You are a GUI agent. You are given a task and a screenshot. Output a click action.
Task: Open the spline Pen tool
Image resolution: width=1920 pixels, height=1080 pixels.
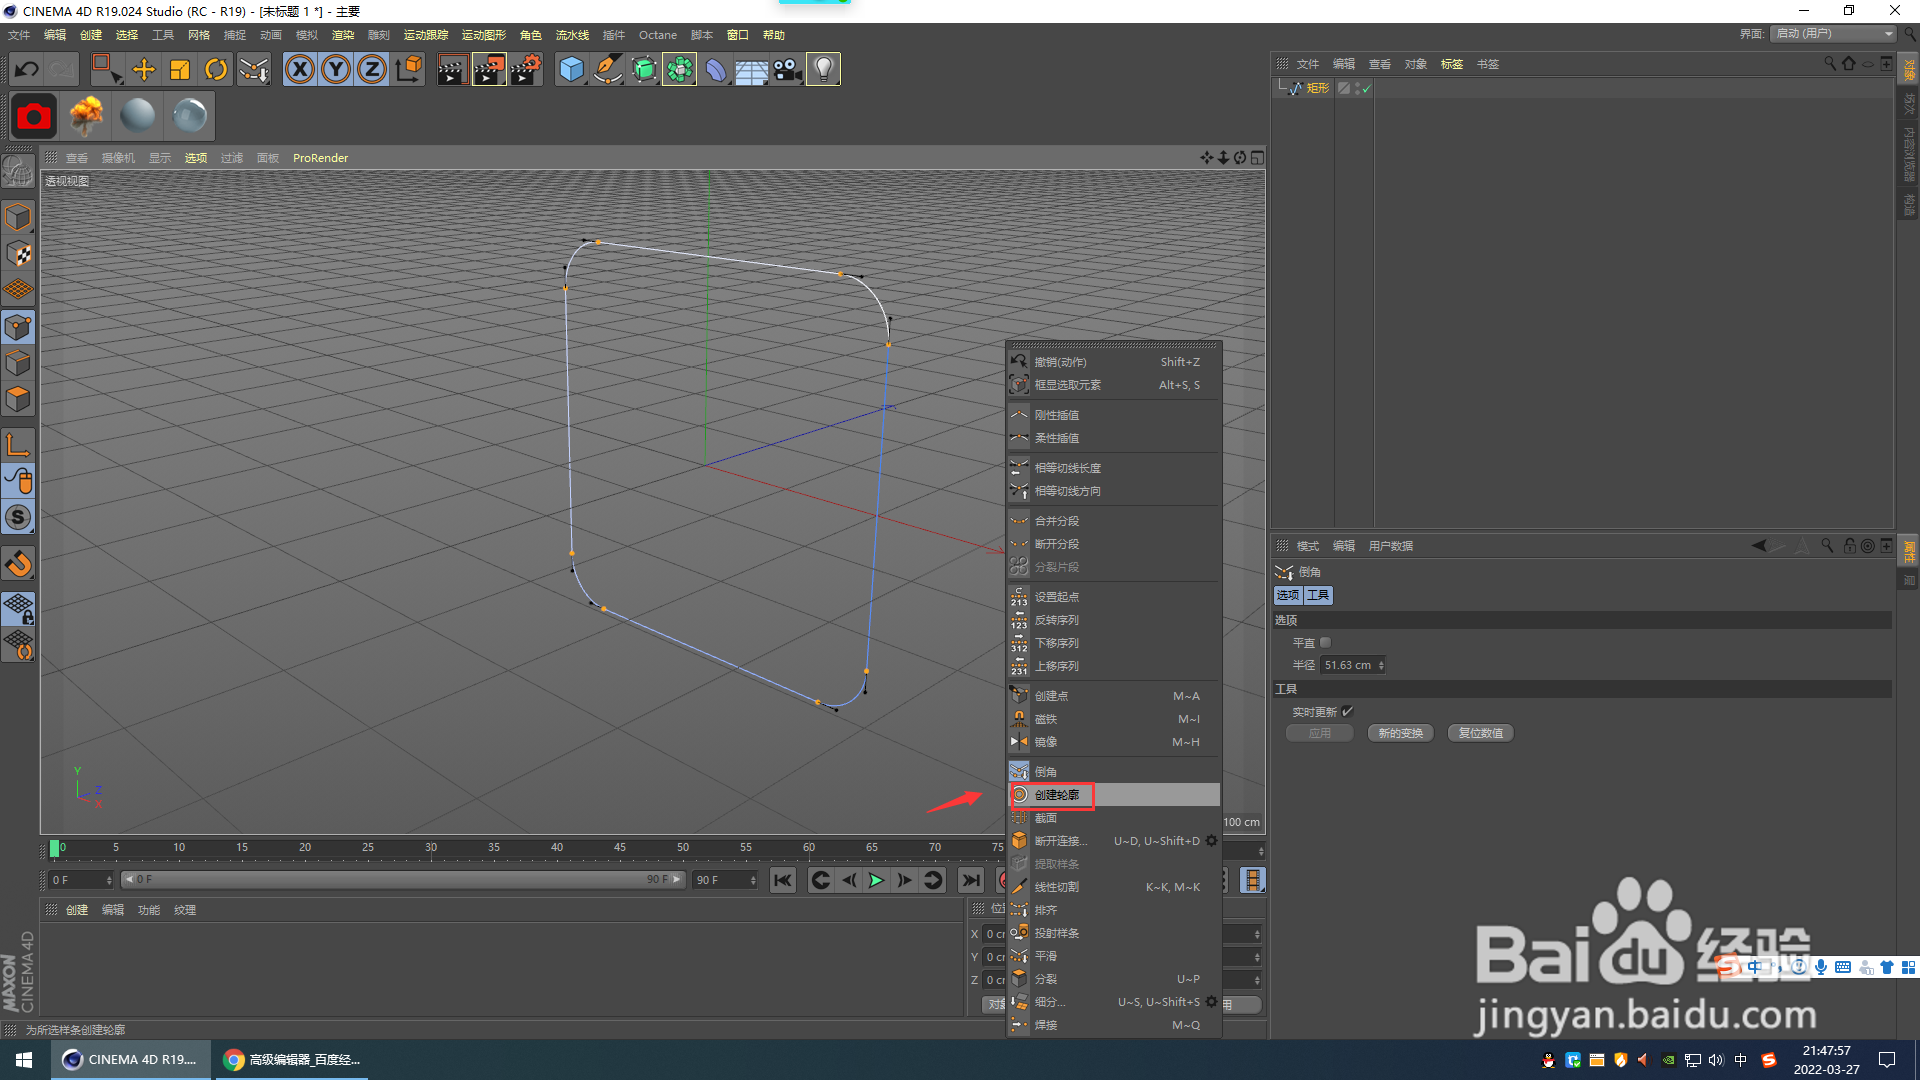pyautogui.click(x=608, y=69)
